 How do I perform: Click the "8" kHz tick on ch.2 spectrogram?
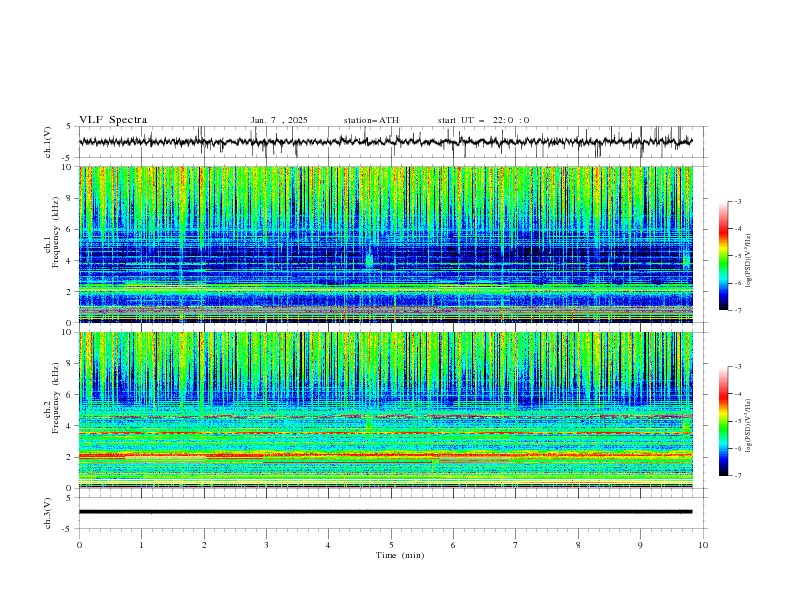point(70,364)
